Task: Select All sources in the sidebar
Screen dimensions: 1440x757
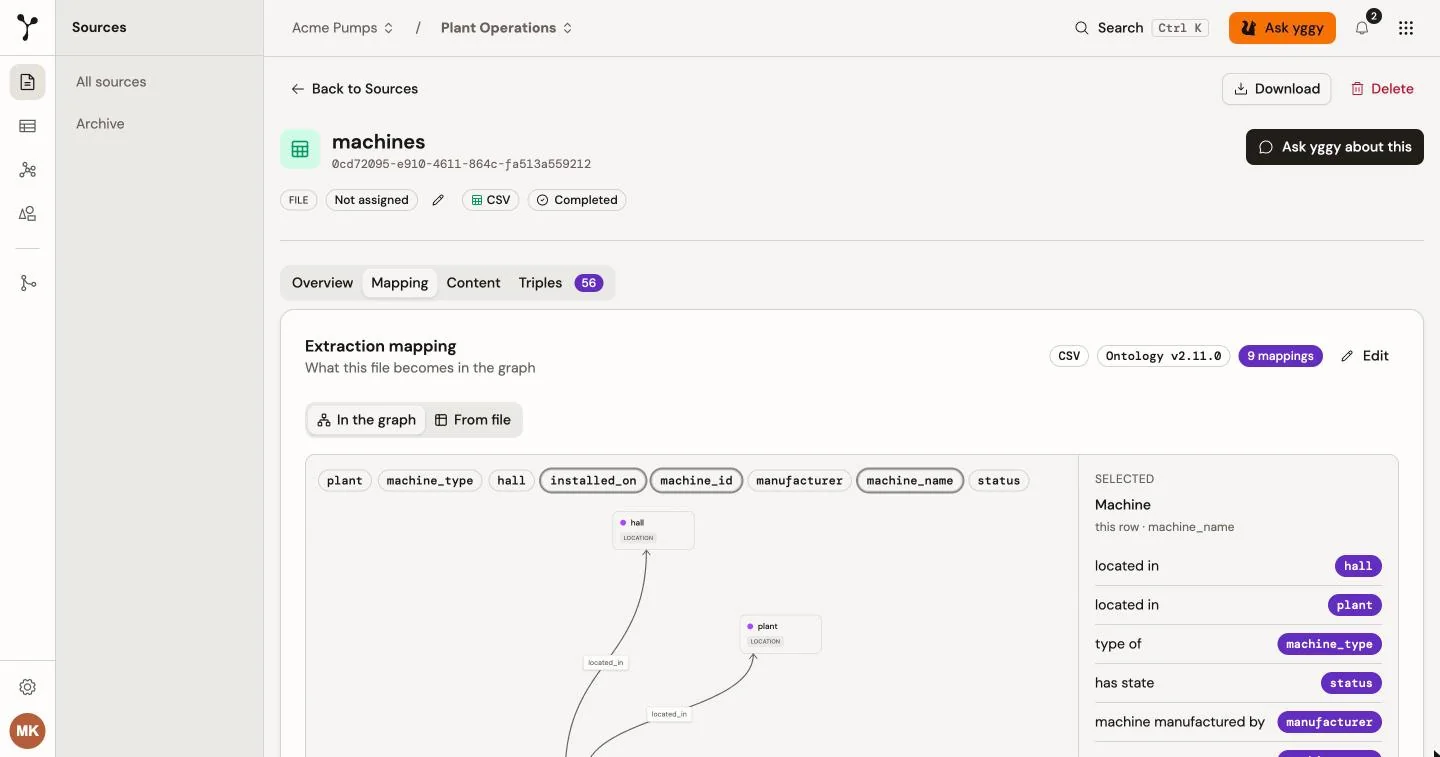Action: click(111, 82)
